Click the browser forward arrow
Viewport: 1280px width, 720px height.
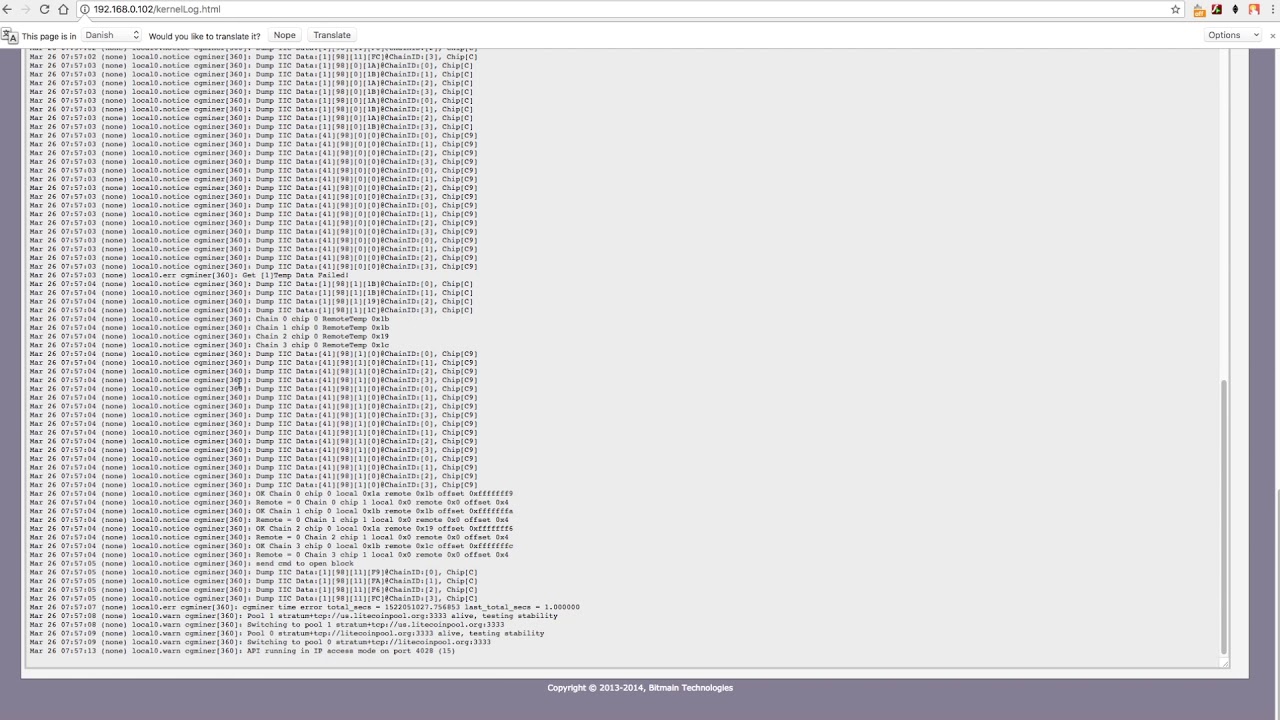pos(26,9)
